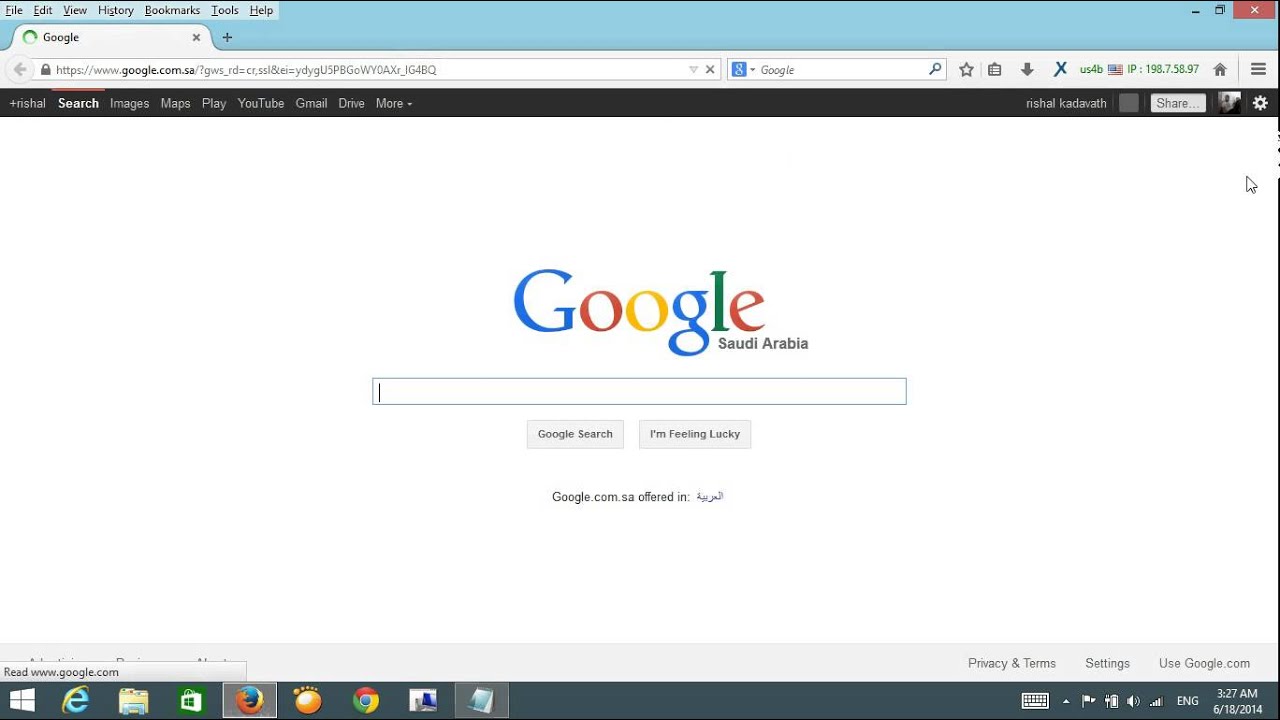Click the Share... button

[x=1178, y=103]
